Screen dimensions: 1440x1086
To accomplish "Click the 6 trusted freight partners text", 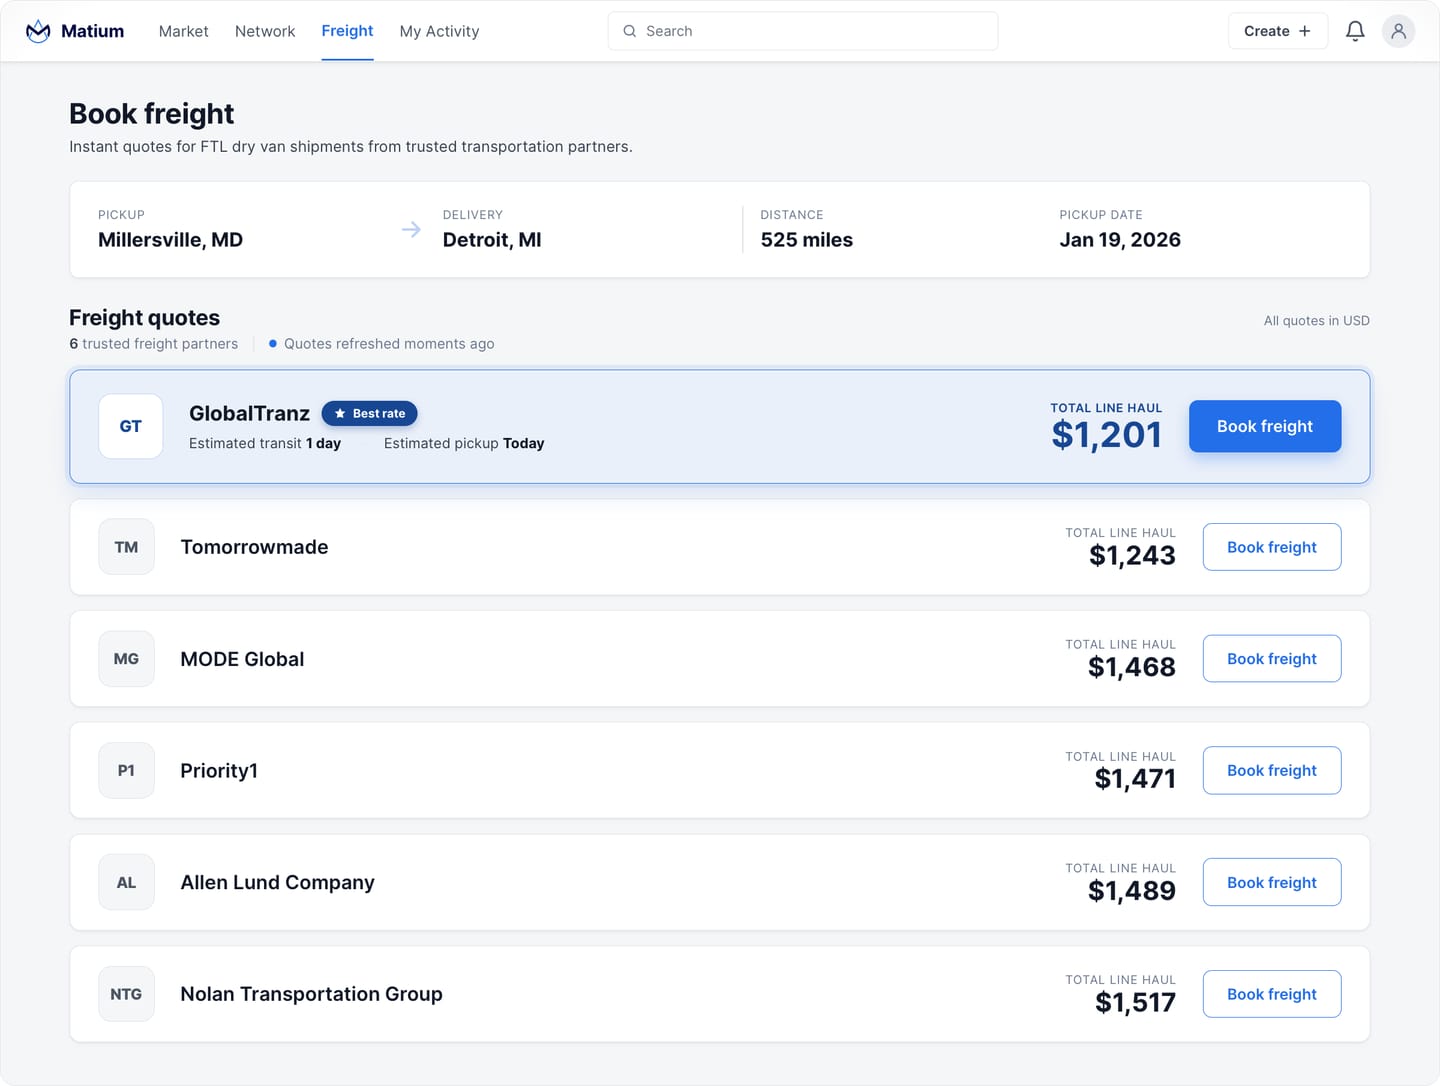I will click(x=153, y=344).
